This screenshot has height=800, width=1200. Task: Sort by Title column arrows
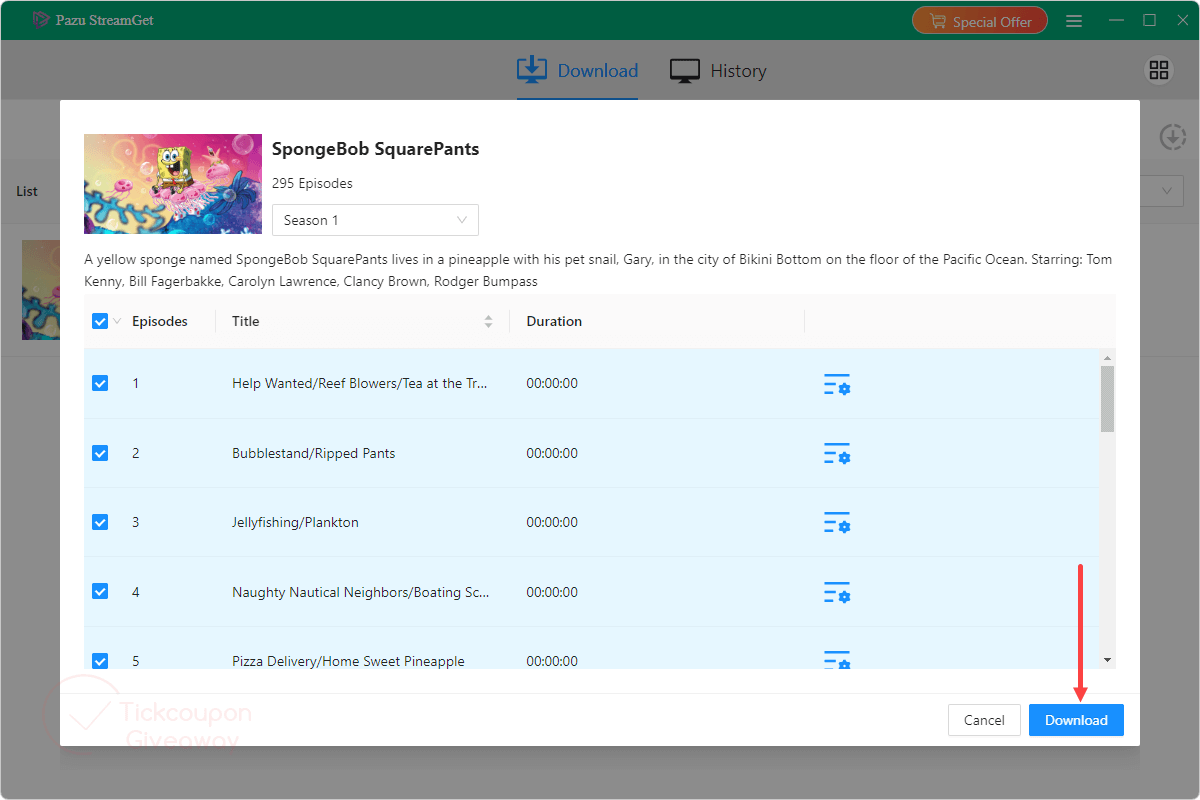488,321
